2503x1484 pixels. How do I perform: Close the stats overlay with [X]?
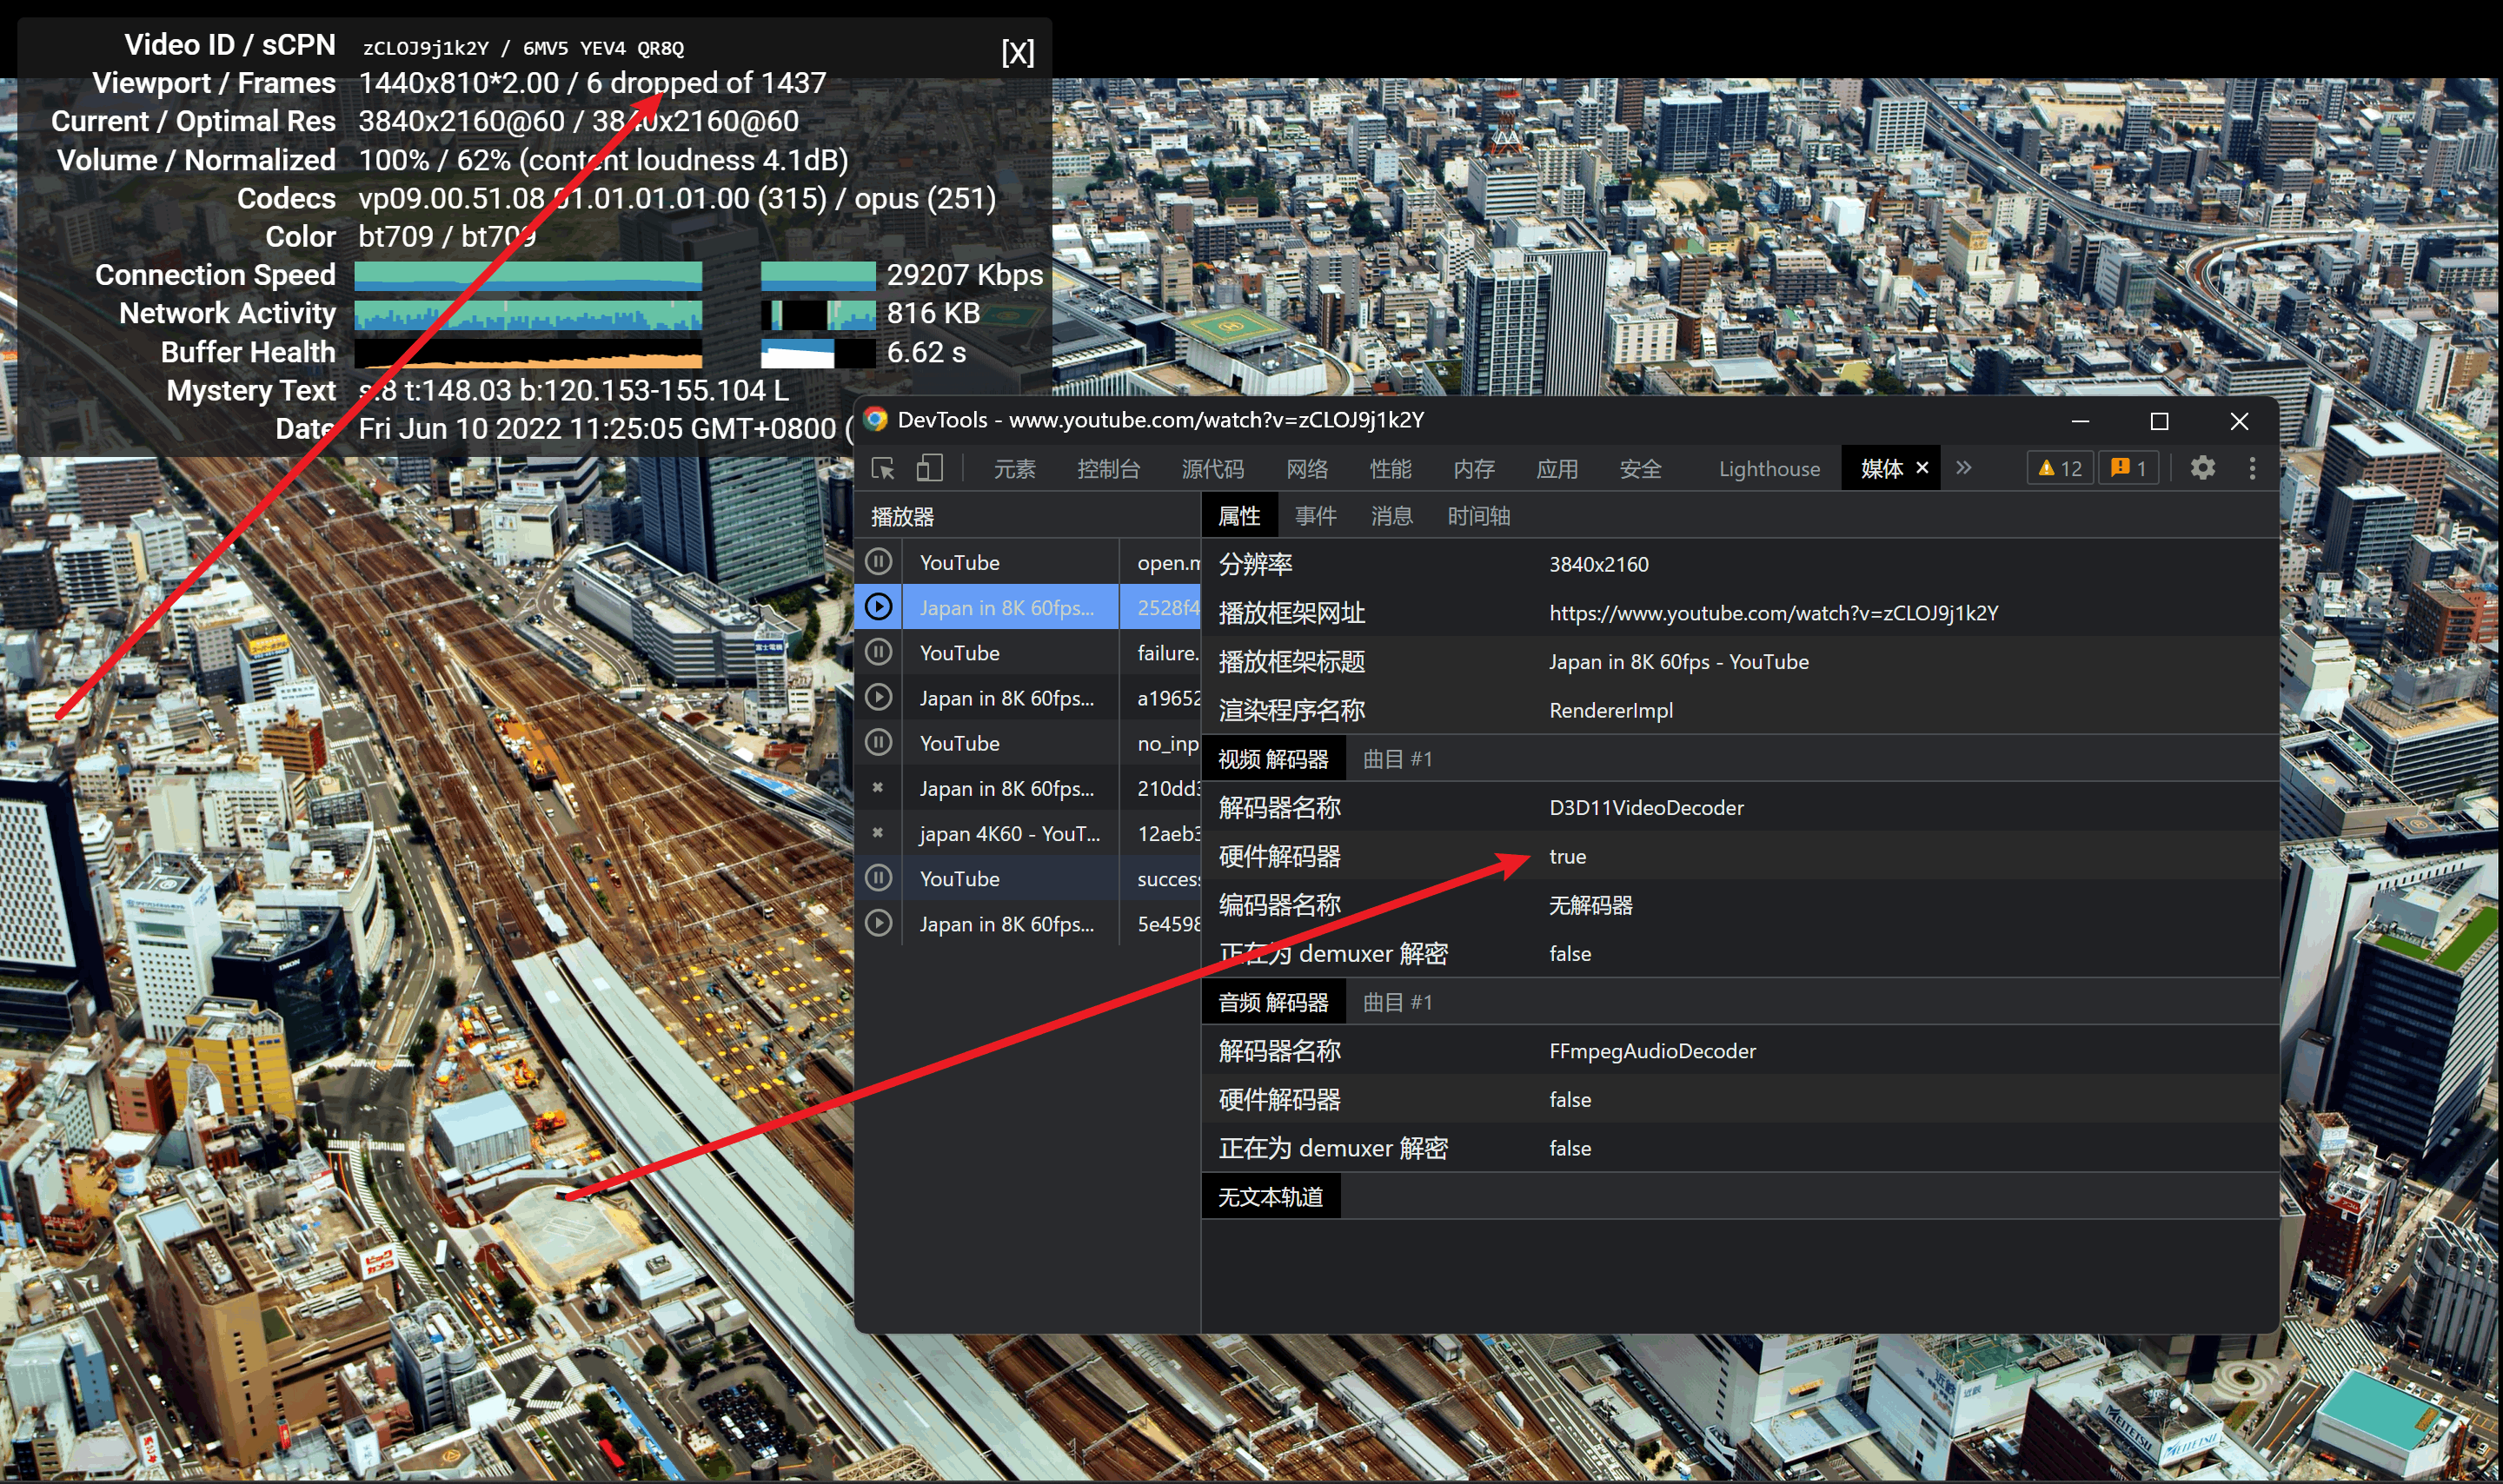click(x=1017, y=52)
